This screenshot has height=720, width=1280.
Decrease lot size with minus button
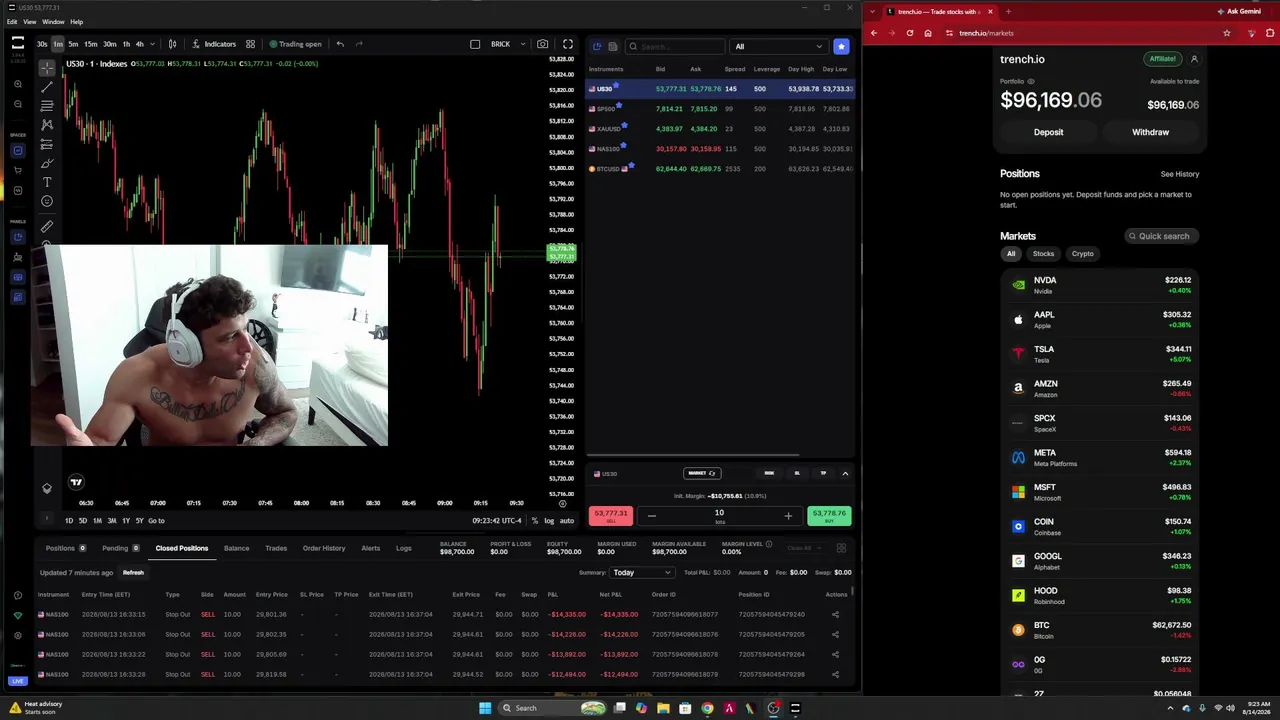(652, 516)
